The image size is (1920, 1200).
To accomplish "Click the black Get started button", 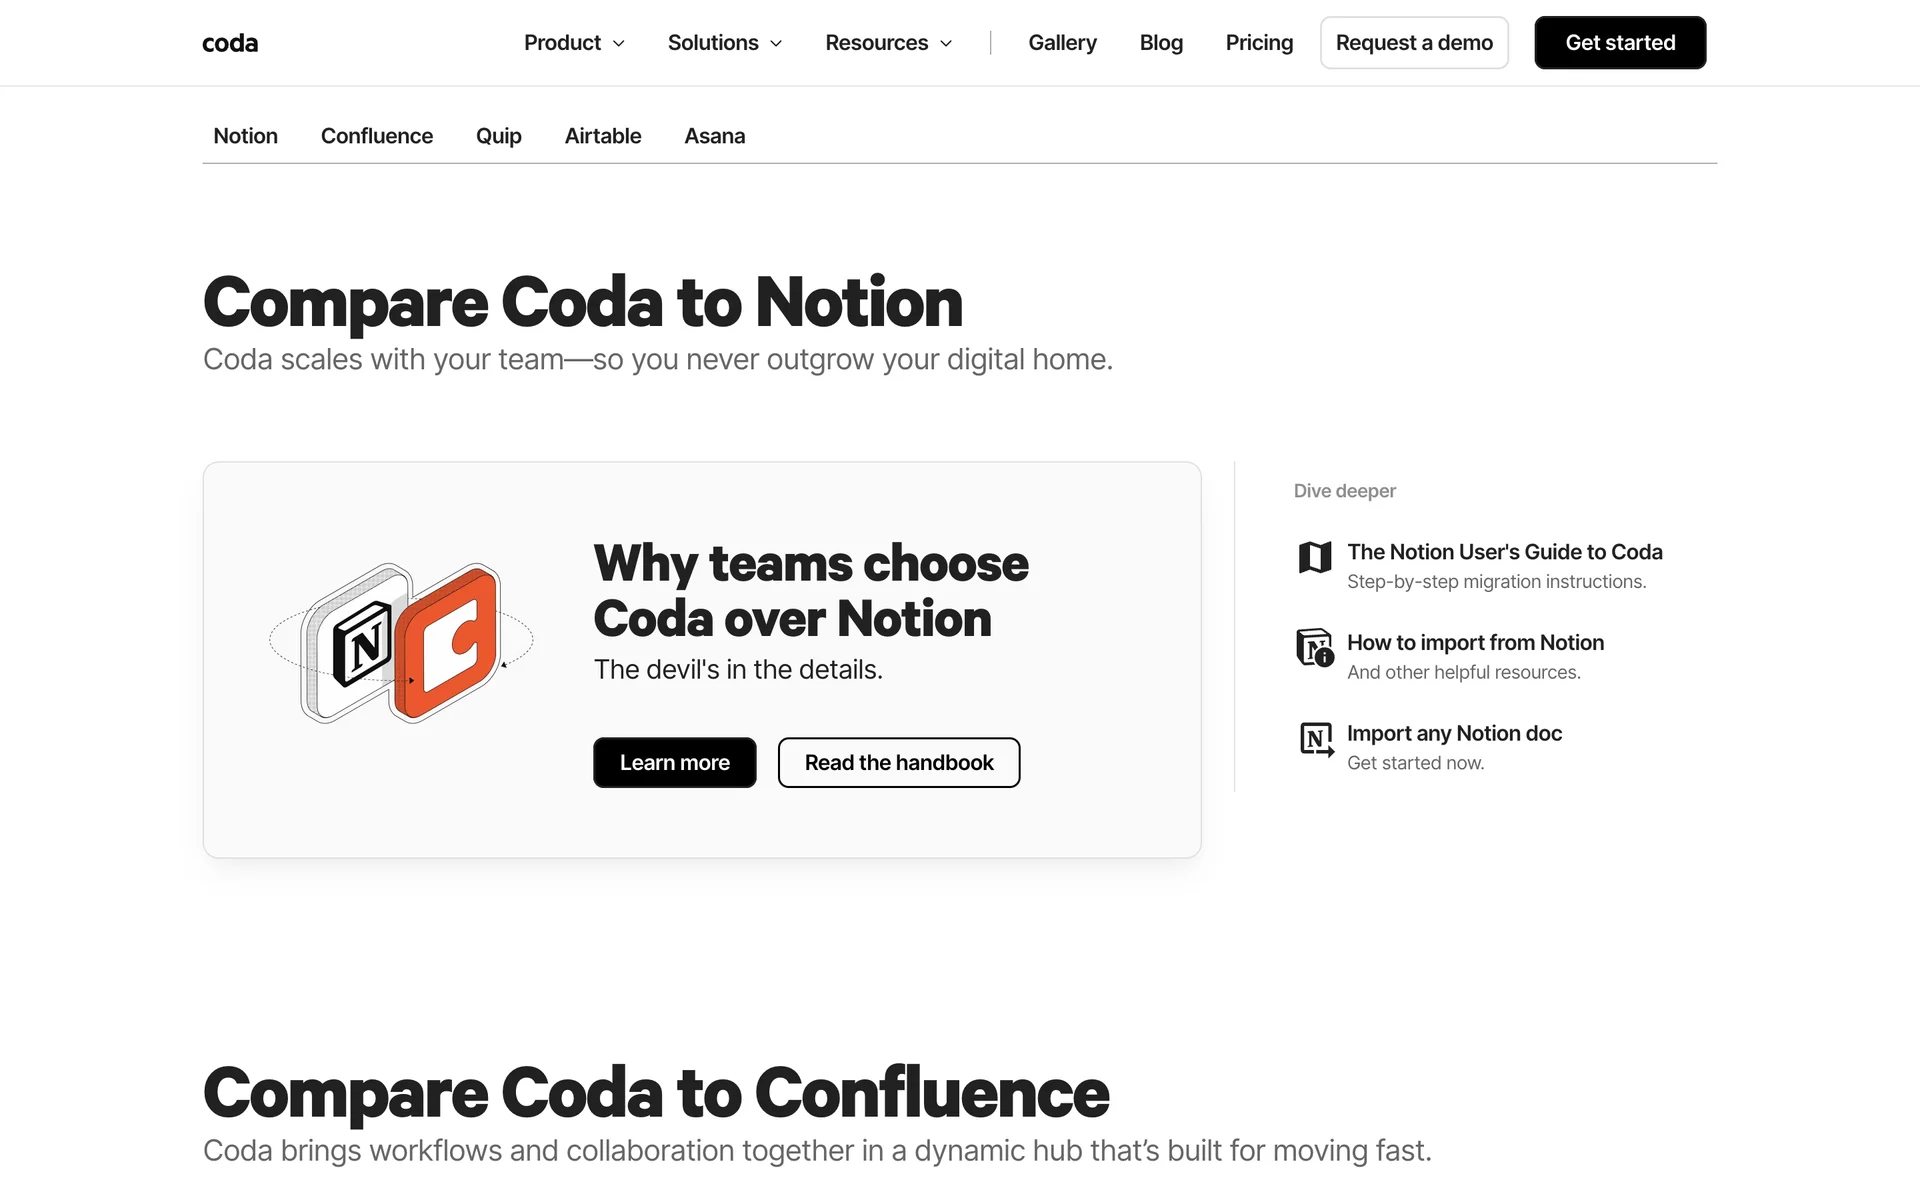I will [1619, 43].
